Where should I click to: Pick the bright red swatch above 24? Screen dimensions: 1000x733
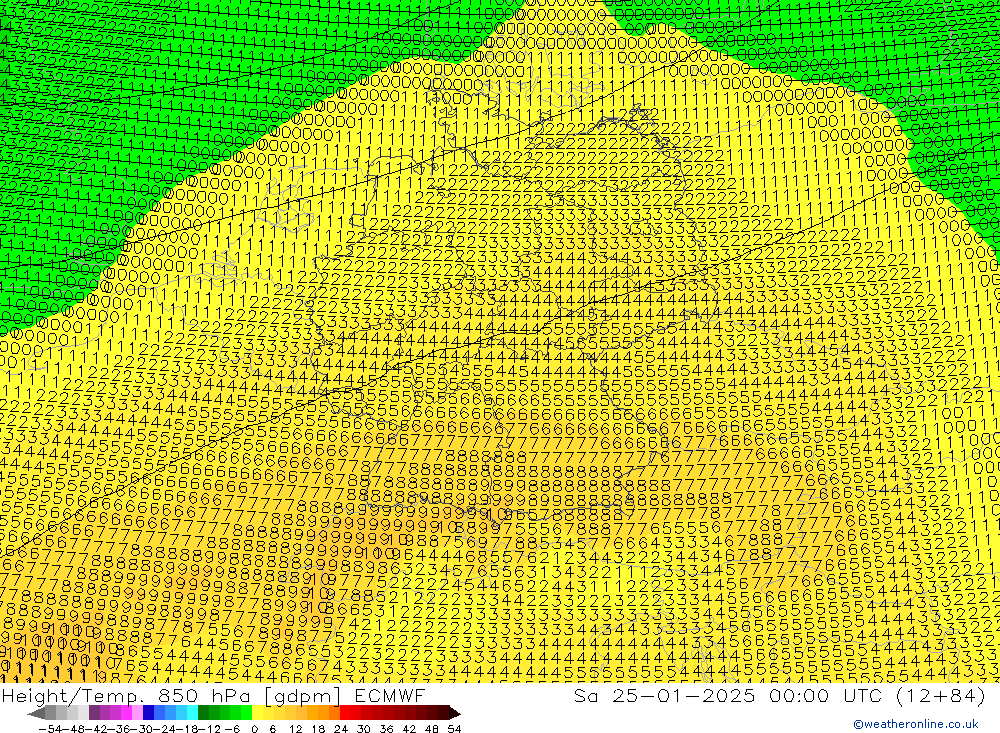tap(345, 713)
